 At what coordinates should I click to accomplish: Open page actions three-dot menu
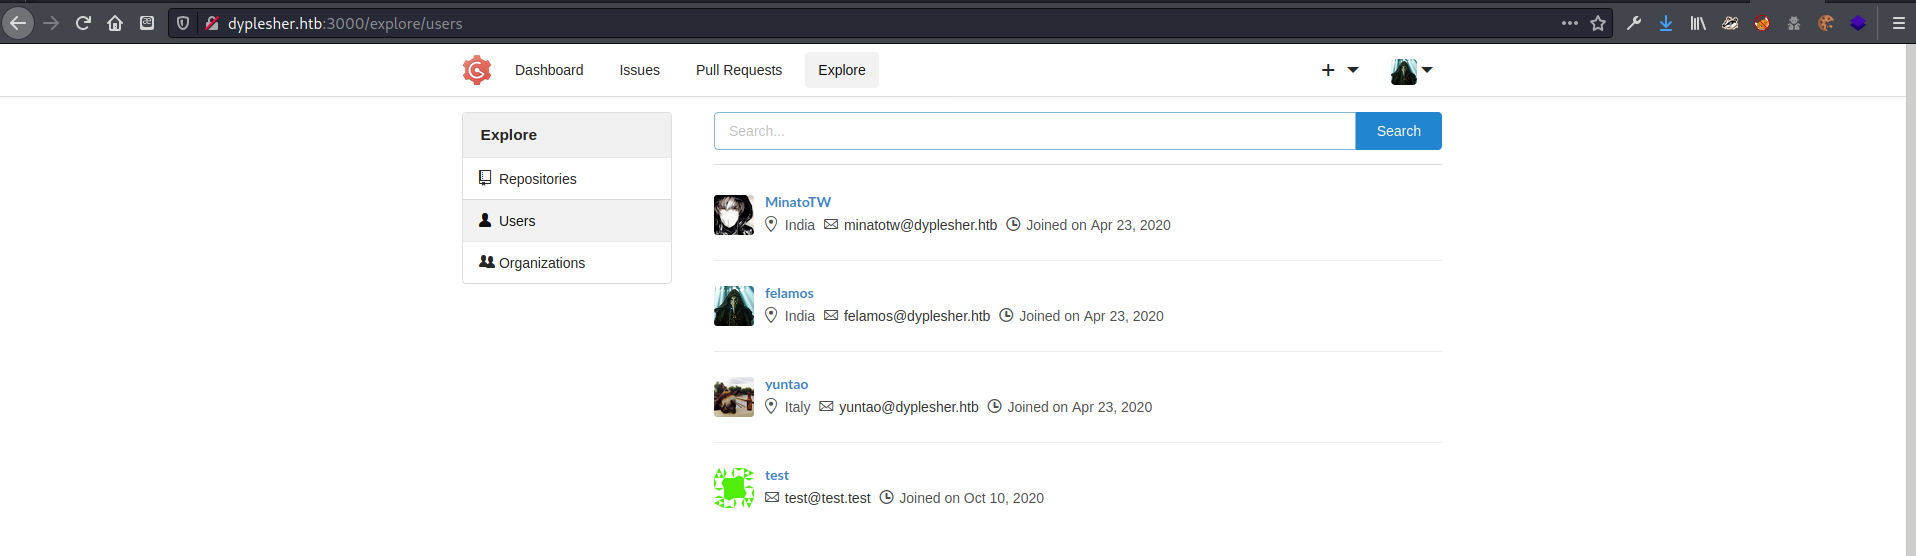(1570, 23)
